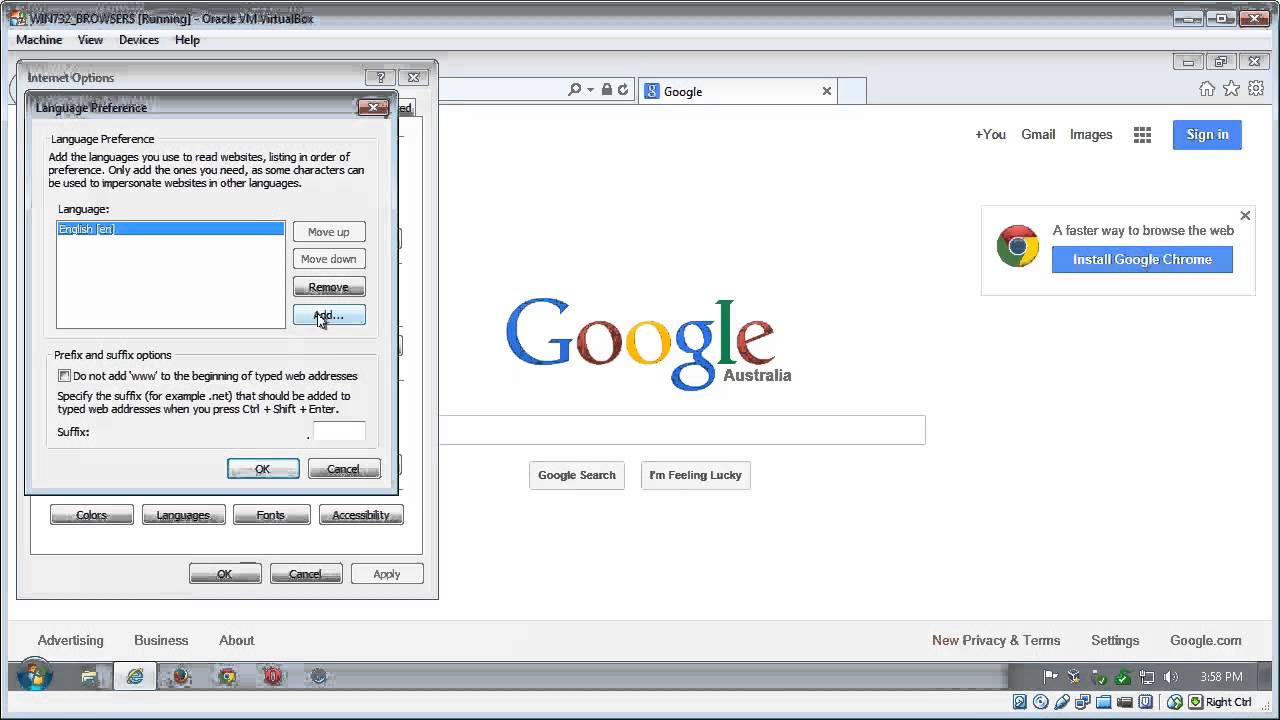Select the Google browser tab
The height and width of the screenshot is (720, 1280).
[x=738, y=91]
